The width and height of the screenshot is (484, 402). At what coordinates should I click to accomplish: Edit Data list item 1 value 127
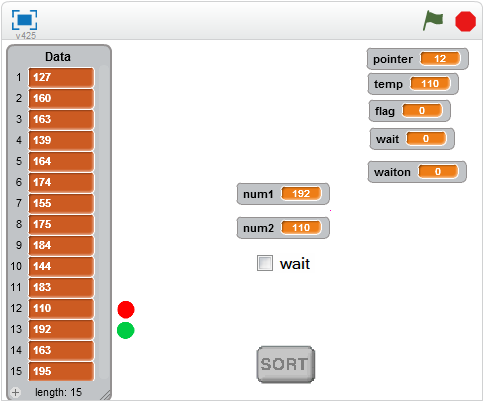click(61, 77)
